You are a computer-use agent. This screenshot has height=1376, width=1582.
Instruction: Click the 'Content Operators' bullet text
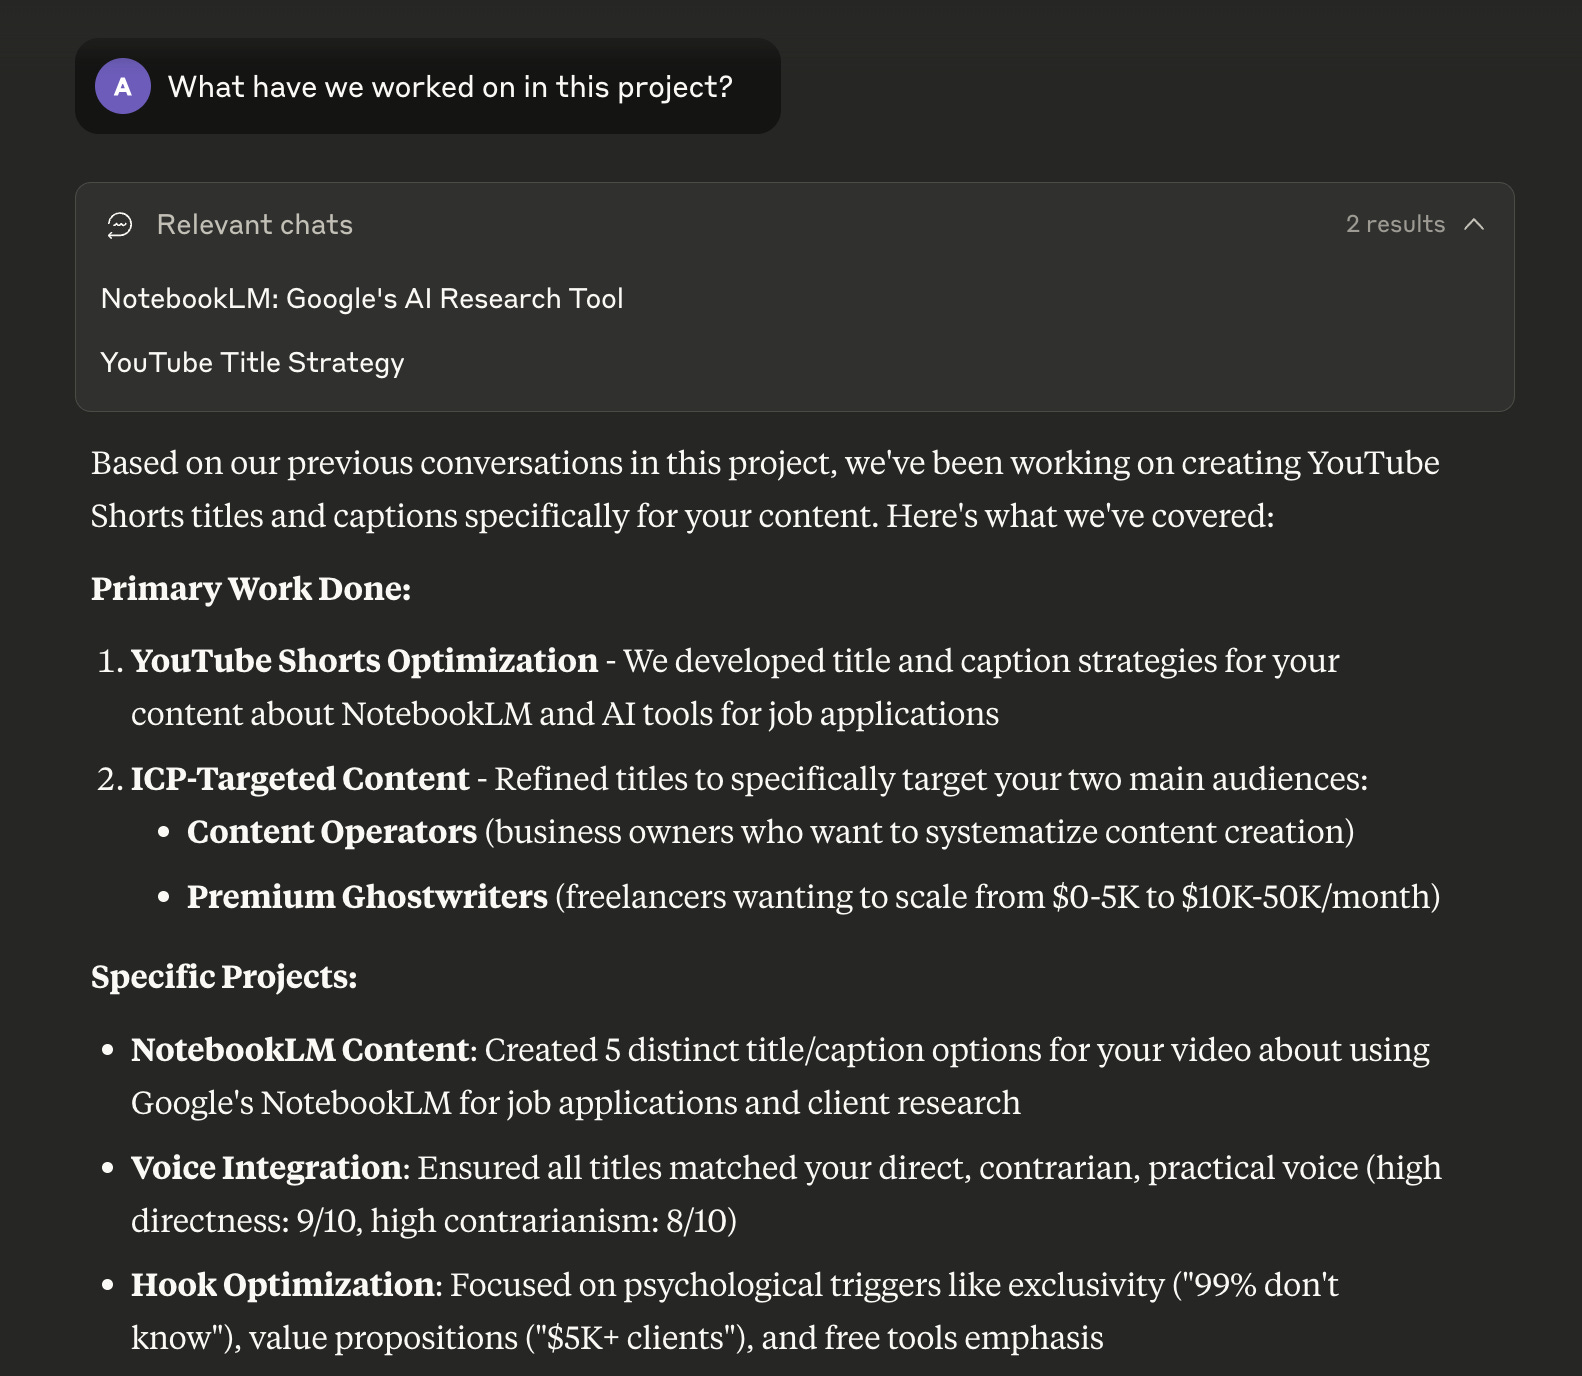tap(332, 832)
